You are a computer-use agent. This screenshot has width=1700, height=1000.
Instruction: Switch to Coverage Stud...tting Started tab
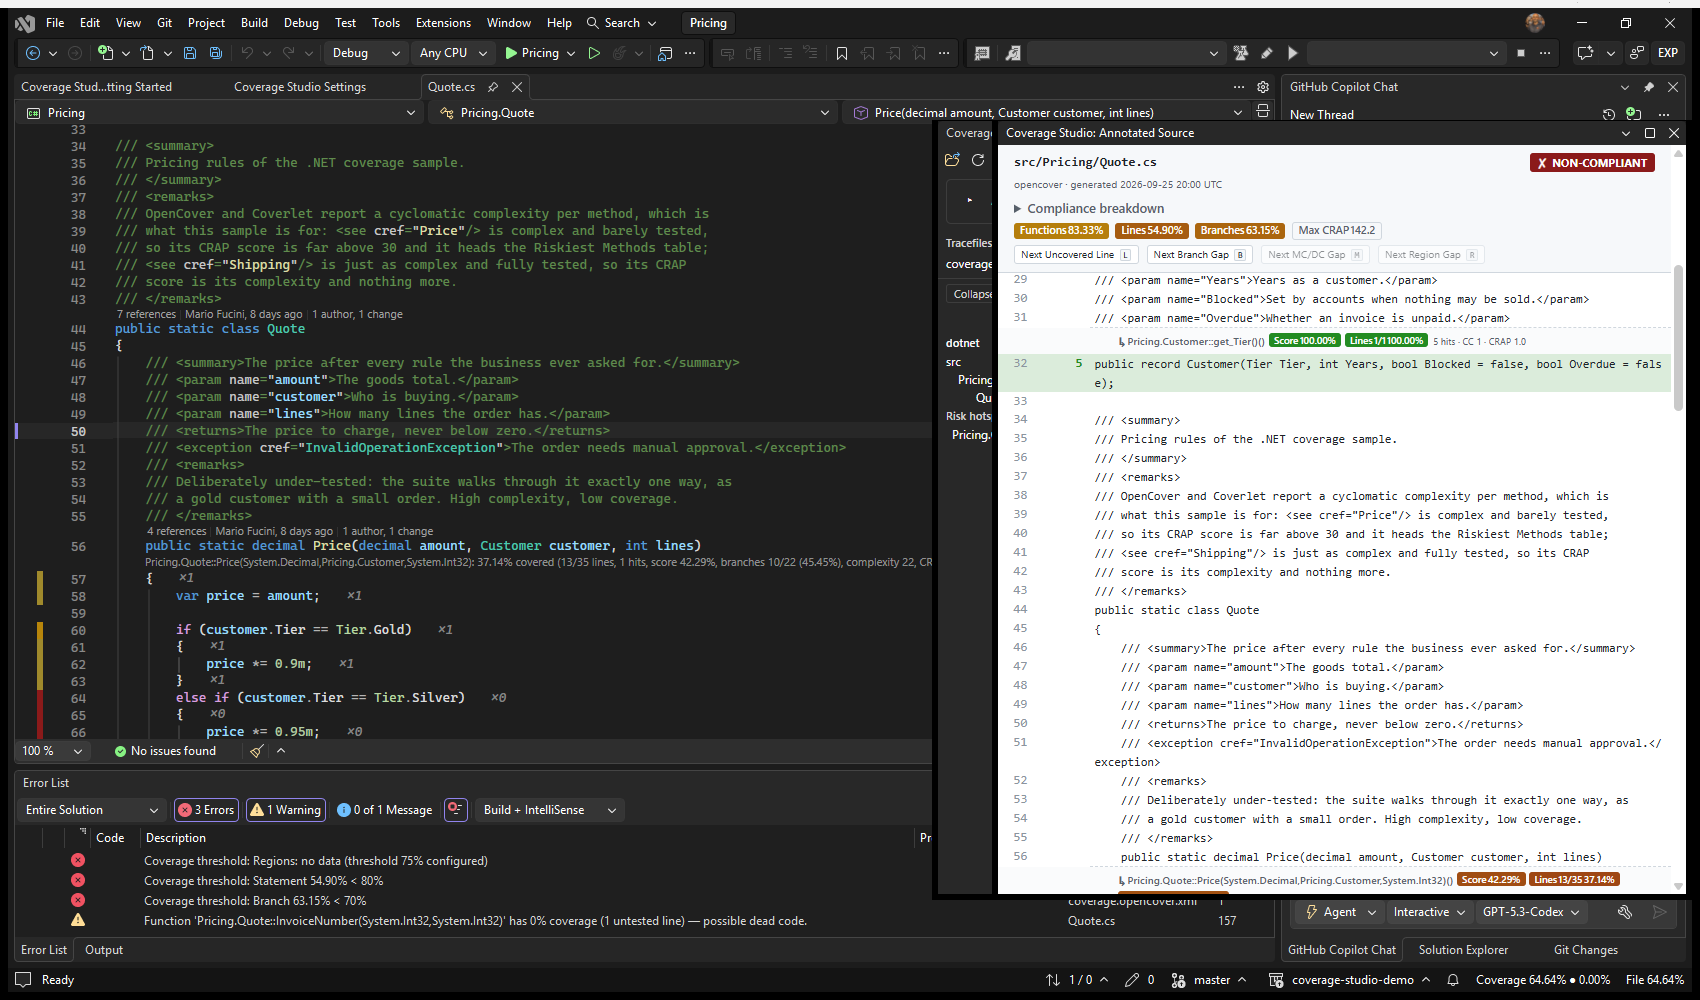96,87
